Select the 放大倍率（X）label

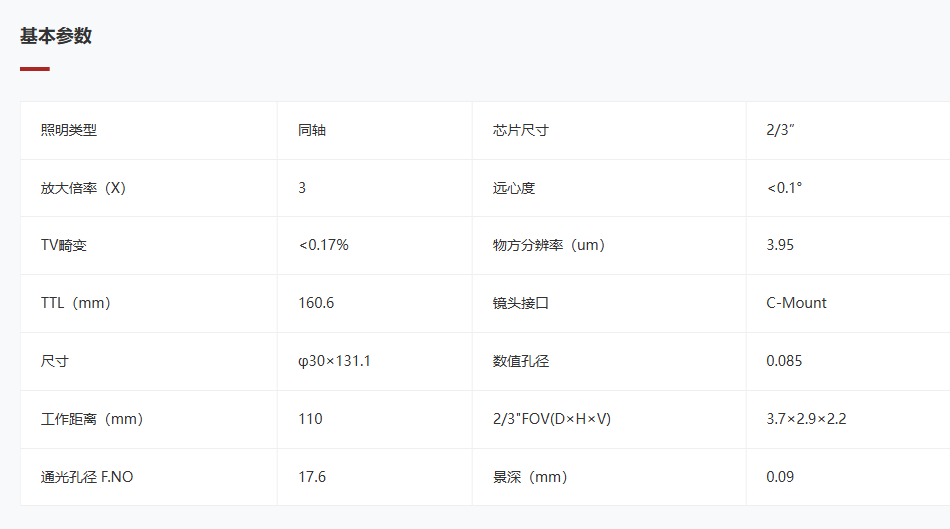pos(84,188)
